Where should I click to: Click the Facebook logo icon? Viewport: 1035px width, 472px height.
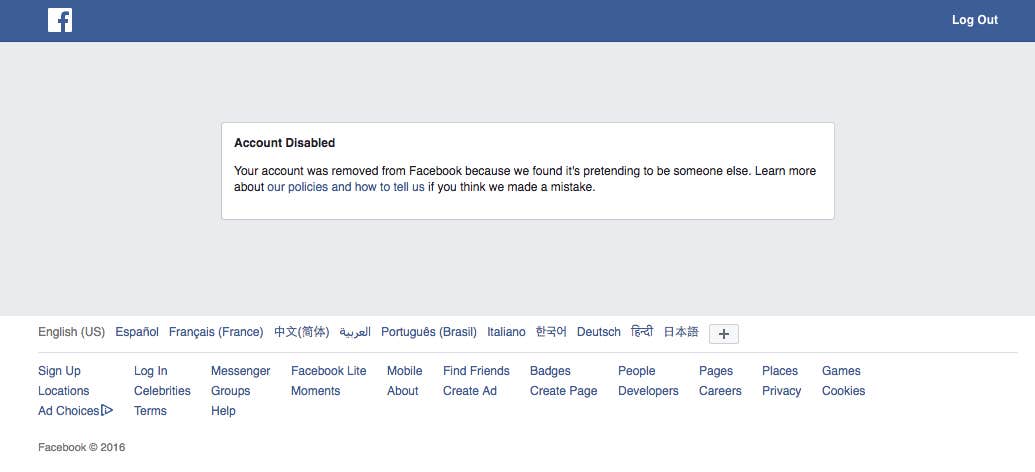60,20
